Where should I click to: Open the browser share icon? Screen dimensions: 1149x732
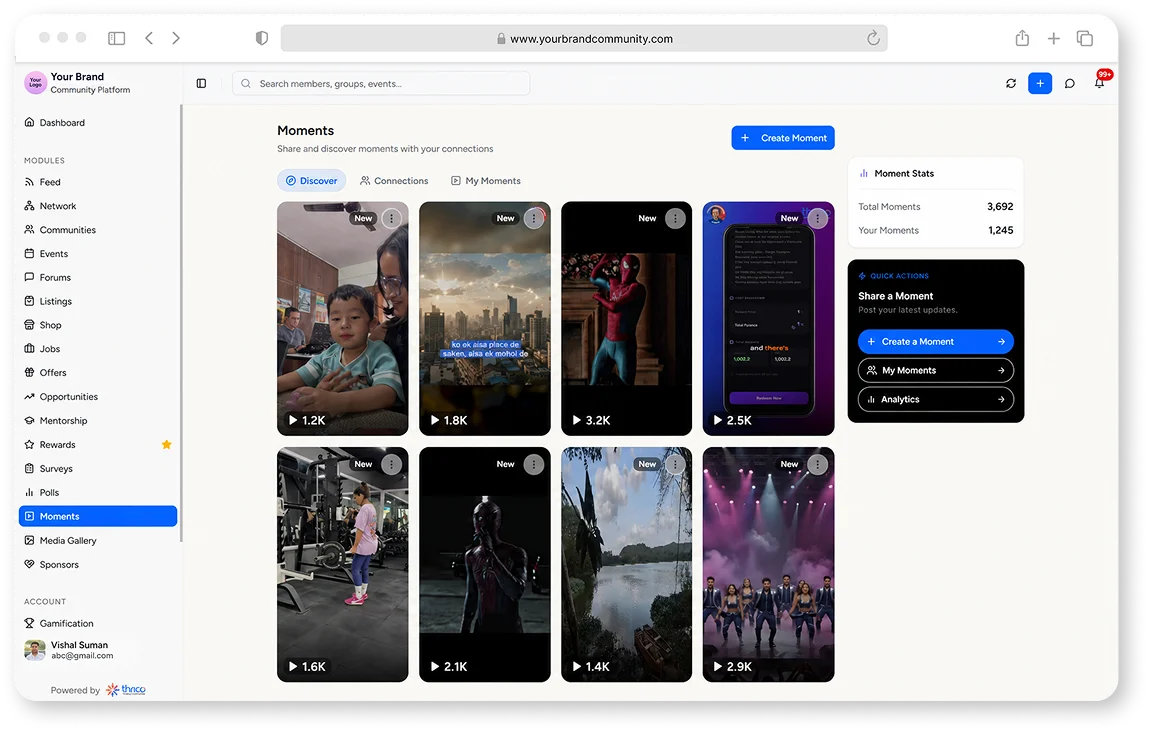(1022, 38)
